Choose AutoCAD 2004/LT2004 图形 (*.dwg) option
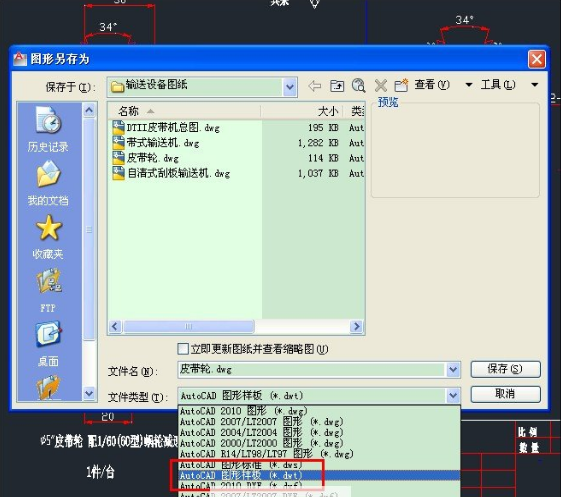The image size is (561, 497). (319, 432)
